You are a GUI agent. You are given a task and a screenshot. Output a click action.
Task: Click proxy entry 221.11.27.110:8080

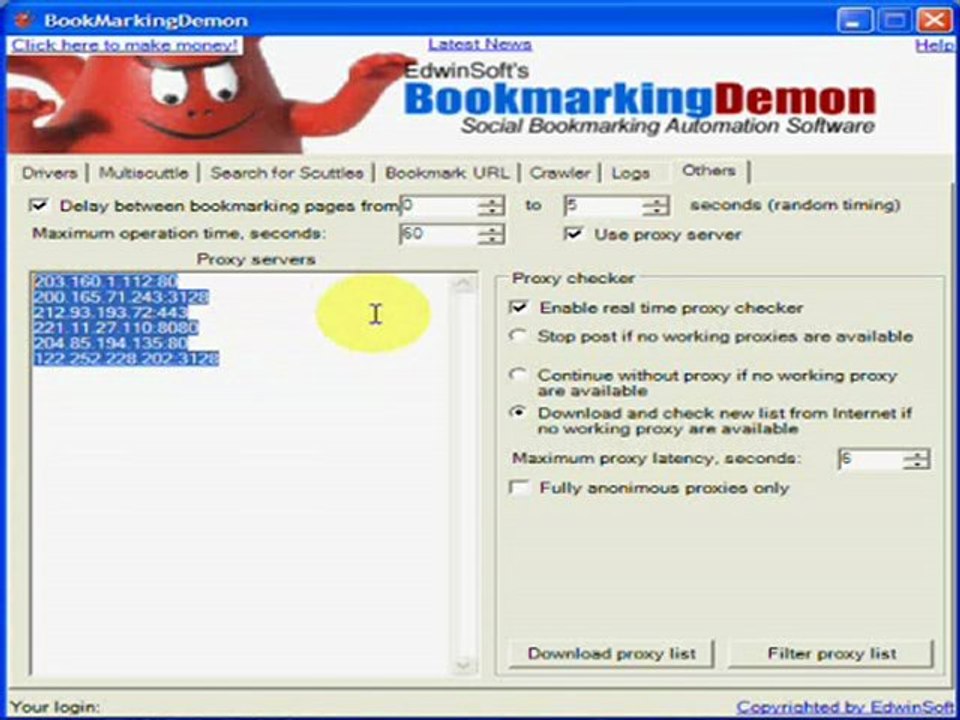coord(116,328)
